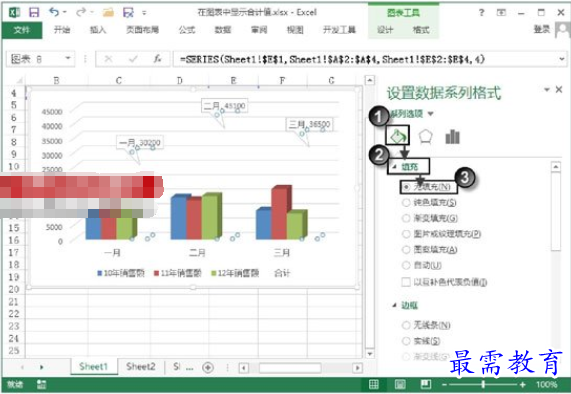
Task: Click the zoom in plus icon
Action: (x=523, y=384)
